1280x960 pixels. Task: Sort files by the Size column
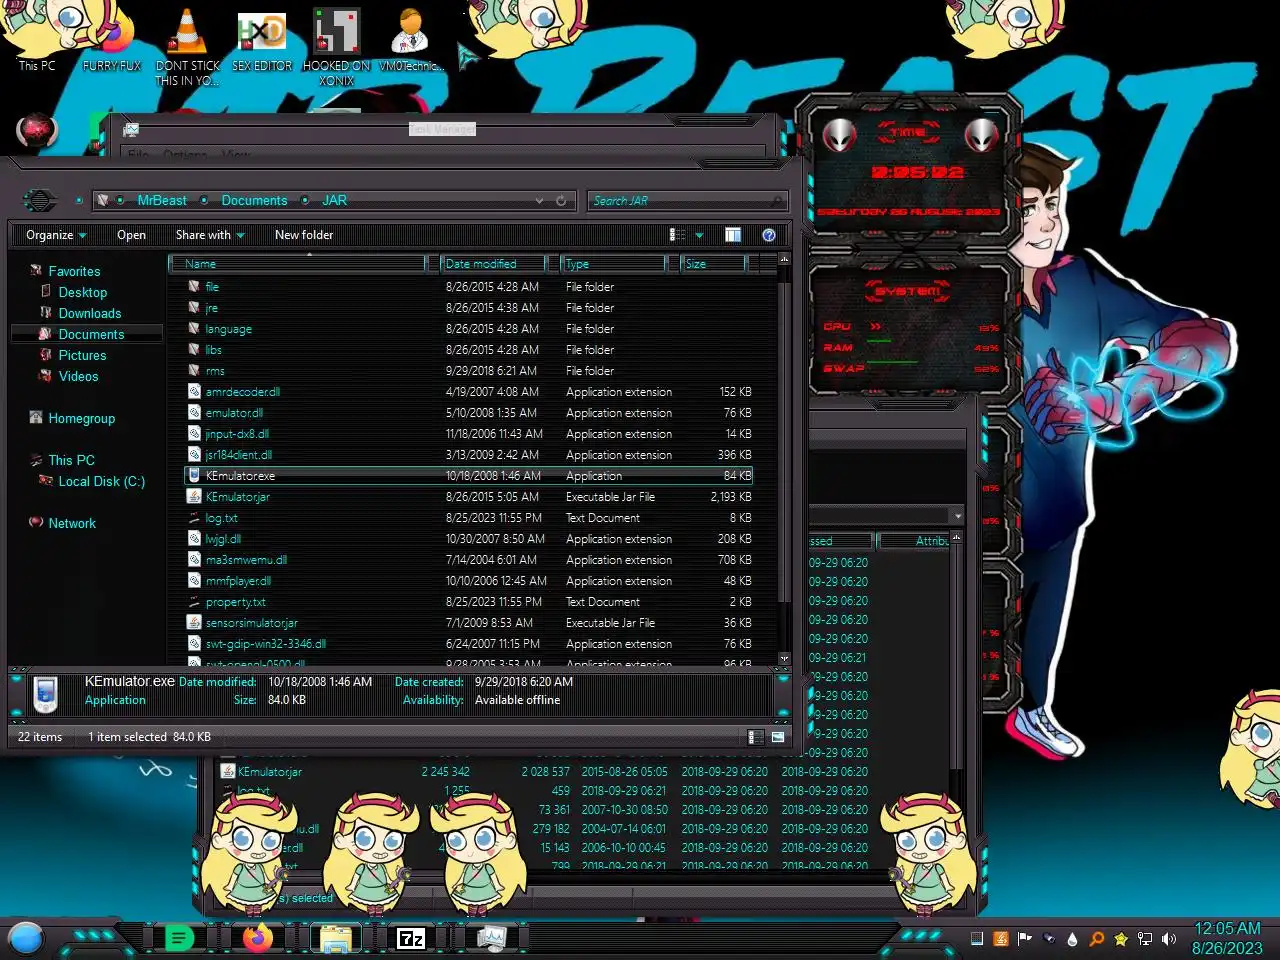coord(713,264)
